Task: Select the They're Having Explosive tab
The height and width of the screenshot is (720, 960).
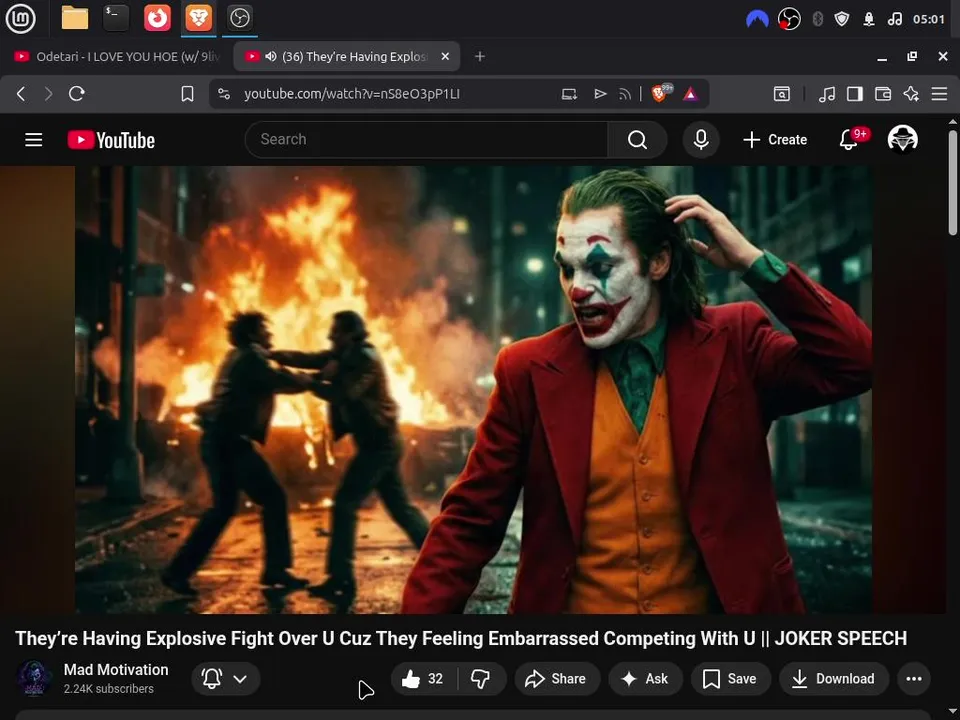Action: coord(346,56)
